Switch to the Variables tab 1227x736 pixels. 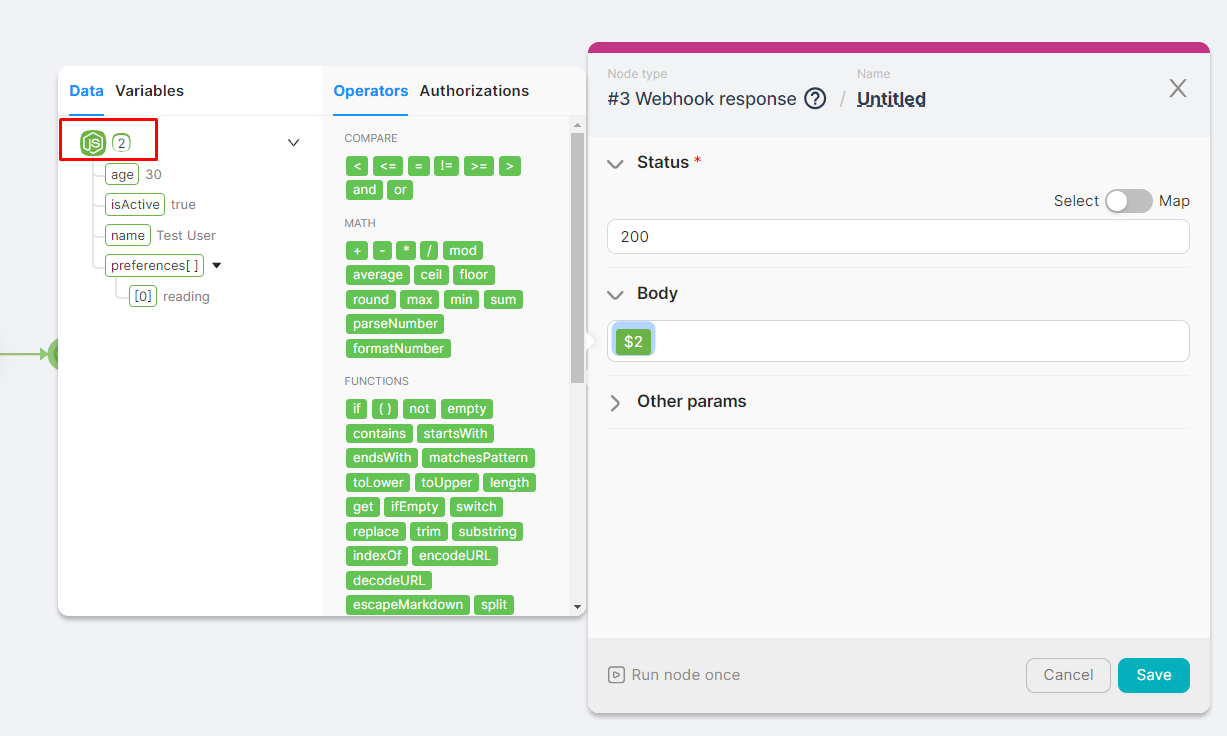(150, 91)
